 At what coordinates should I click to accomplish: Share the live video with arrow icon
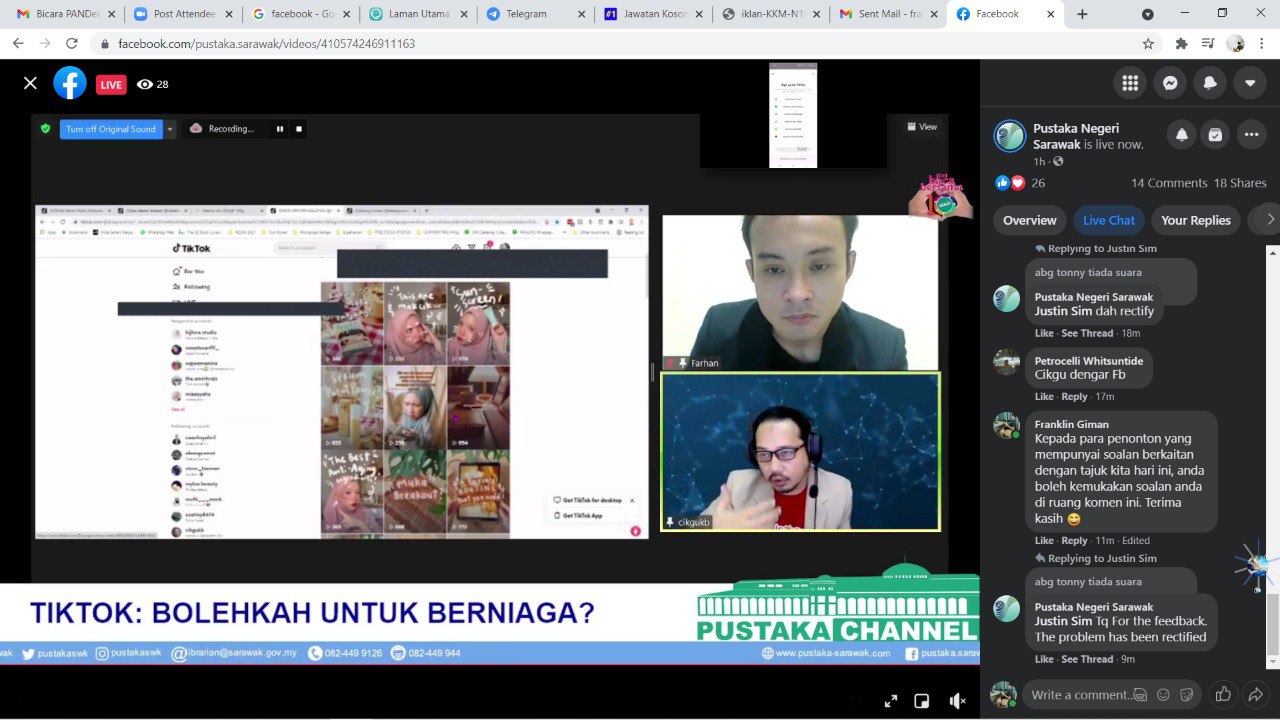(1257, 694)
